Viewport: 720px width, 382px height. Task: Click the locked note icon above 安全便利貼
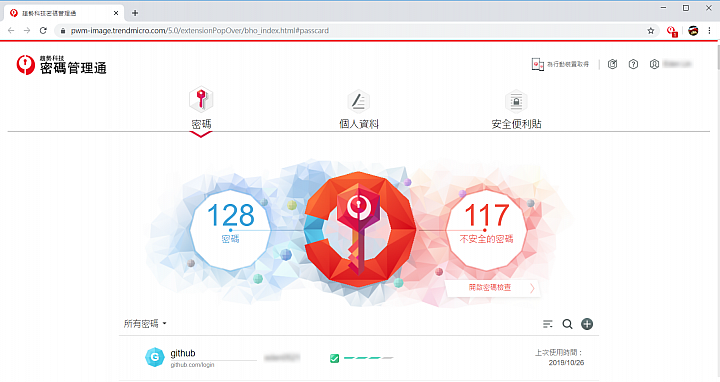click(516, 101)
